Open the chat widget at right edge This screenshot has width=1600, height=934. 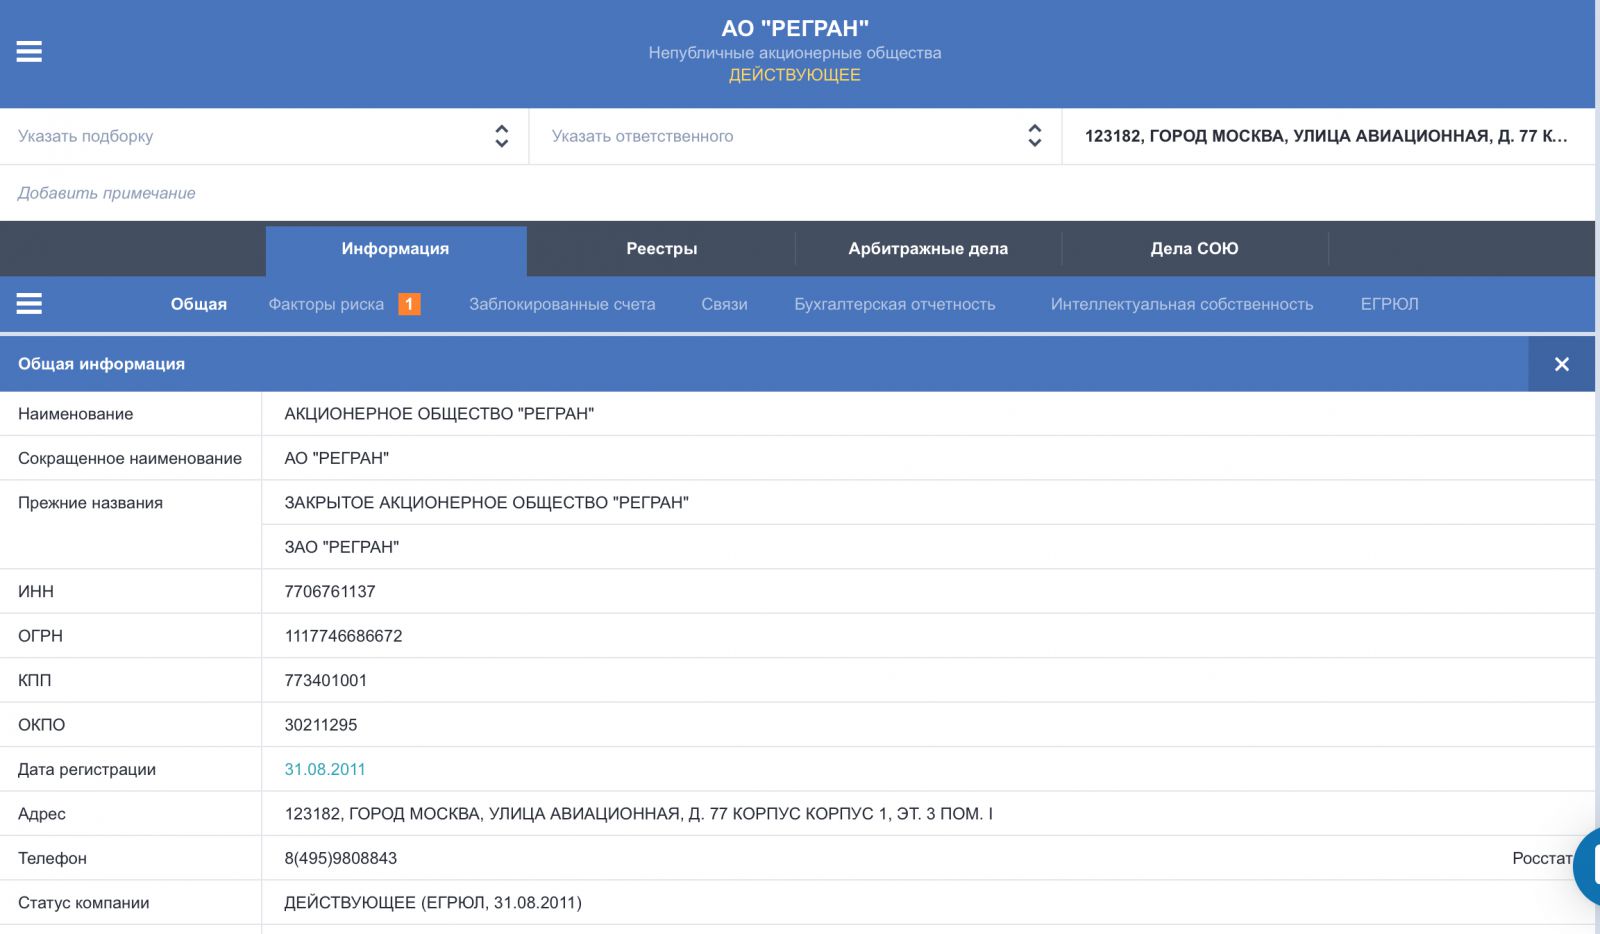pyautogui.click(x=1588, y=865)
